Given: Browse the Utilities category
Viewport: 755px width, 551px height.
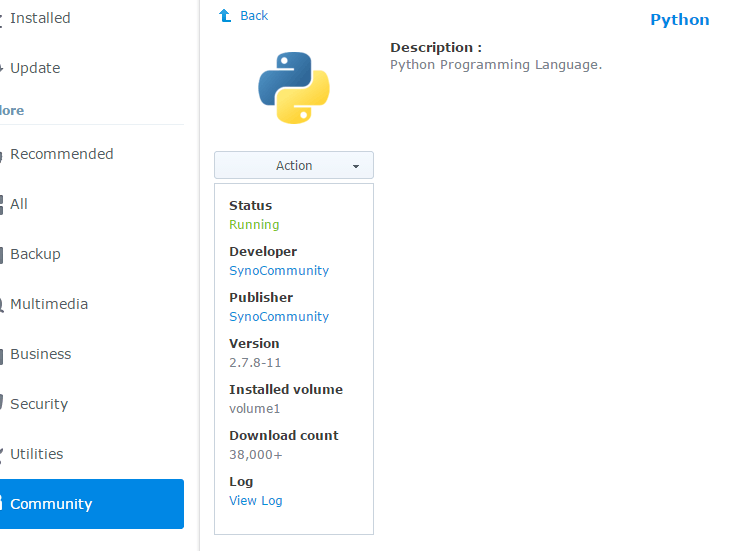Looking at the screenshot, I should [x=36, y=454].
